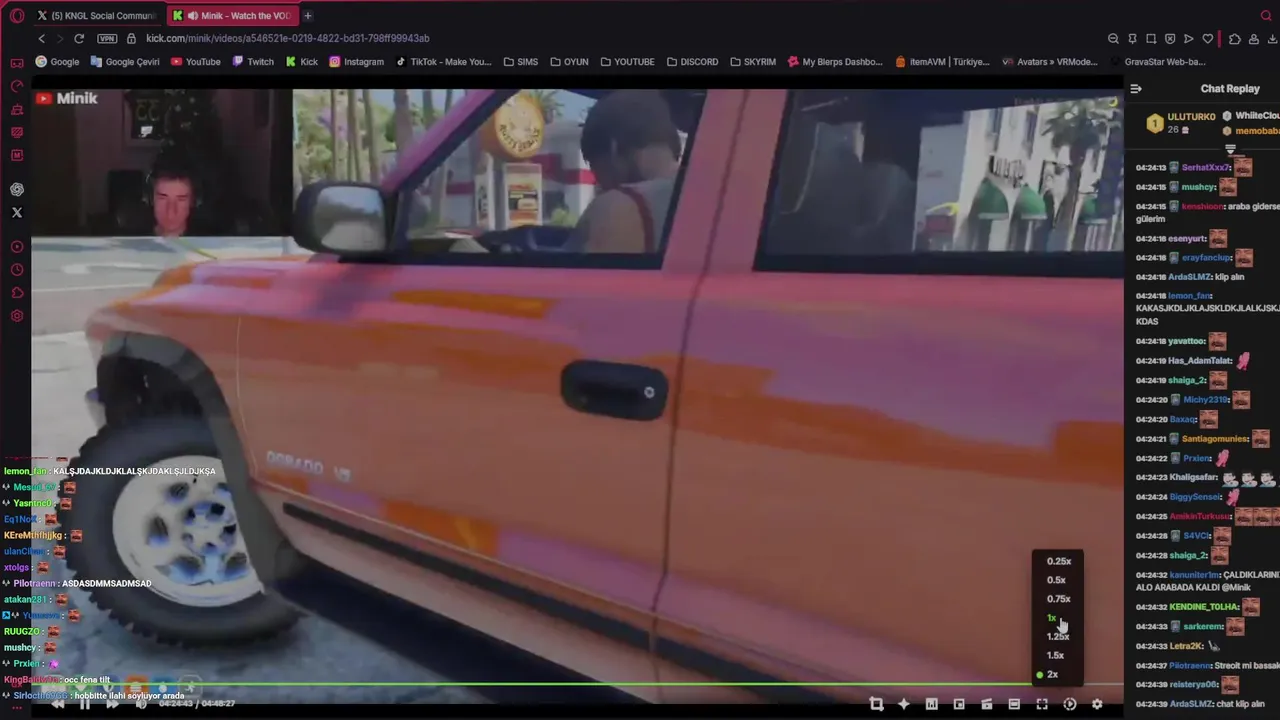
Task: Open the Opera flow send icon
Action: point(1188,38)
